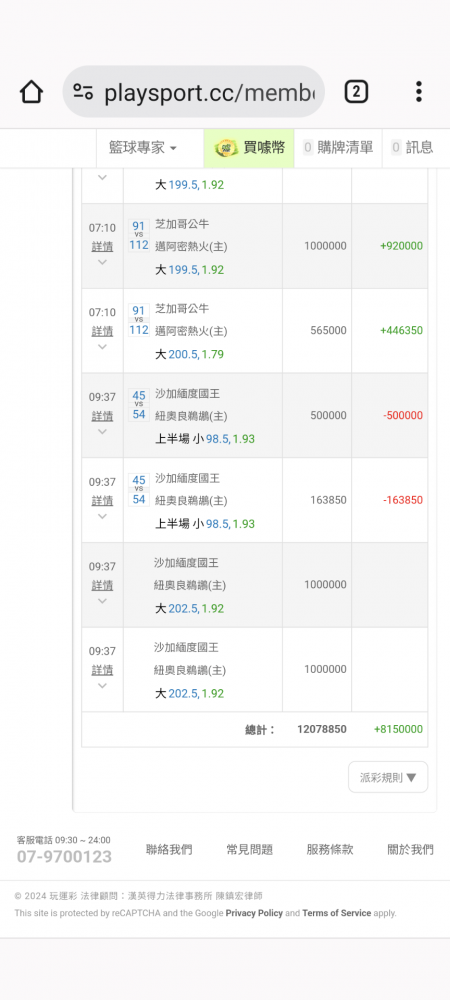Click the 45 vs 54 score box of the 163850 bet
The height and width of the screenshot is (1000, 450).
[x=139, y=490]
